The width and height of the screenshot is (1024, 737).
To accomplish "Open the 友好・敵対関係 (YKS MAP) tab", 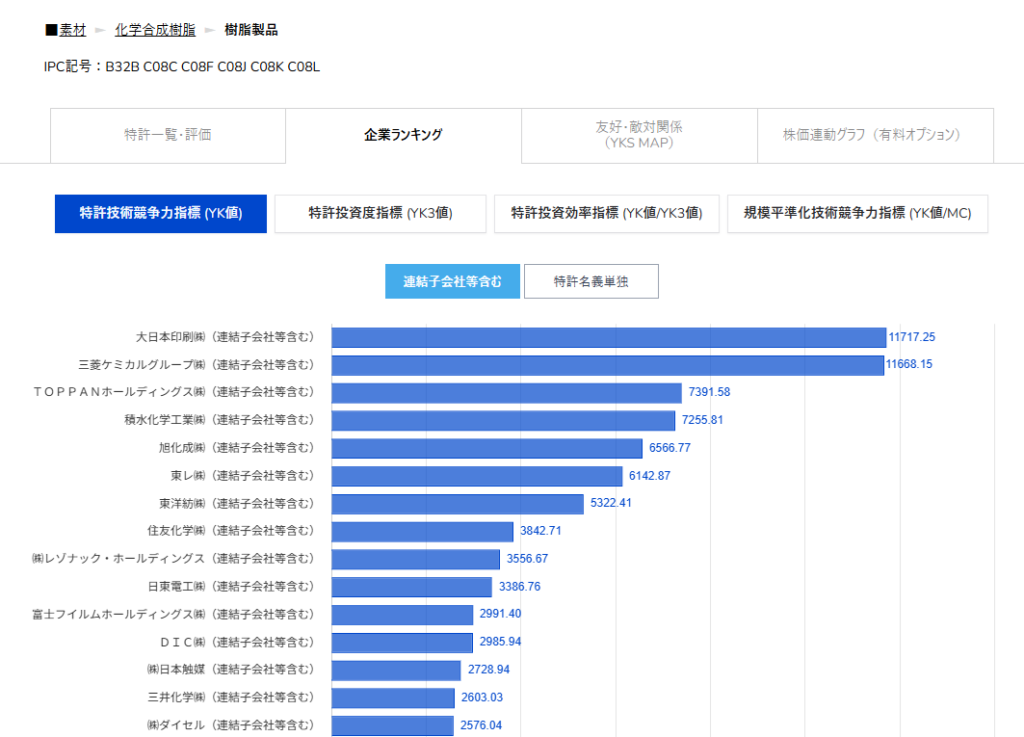I will [639, 135].
